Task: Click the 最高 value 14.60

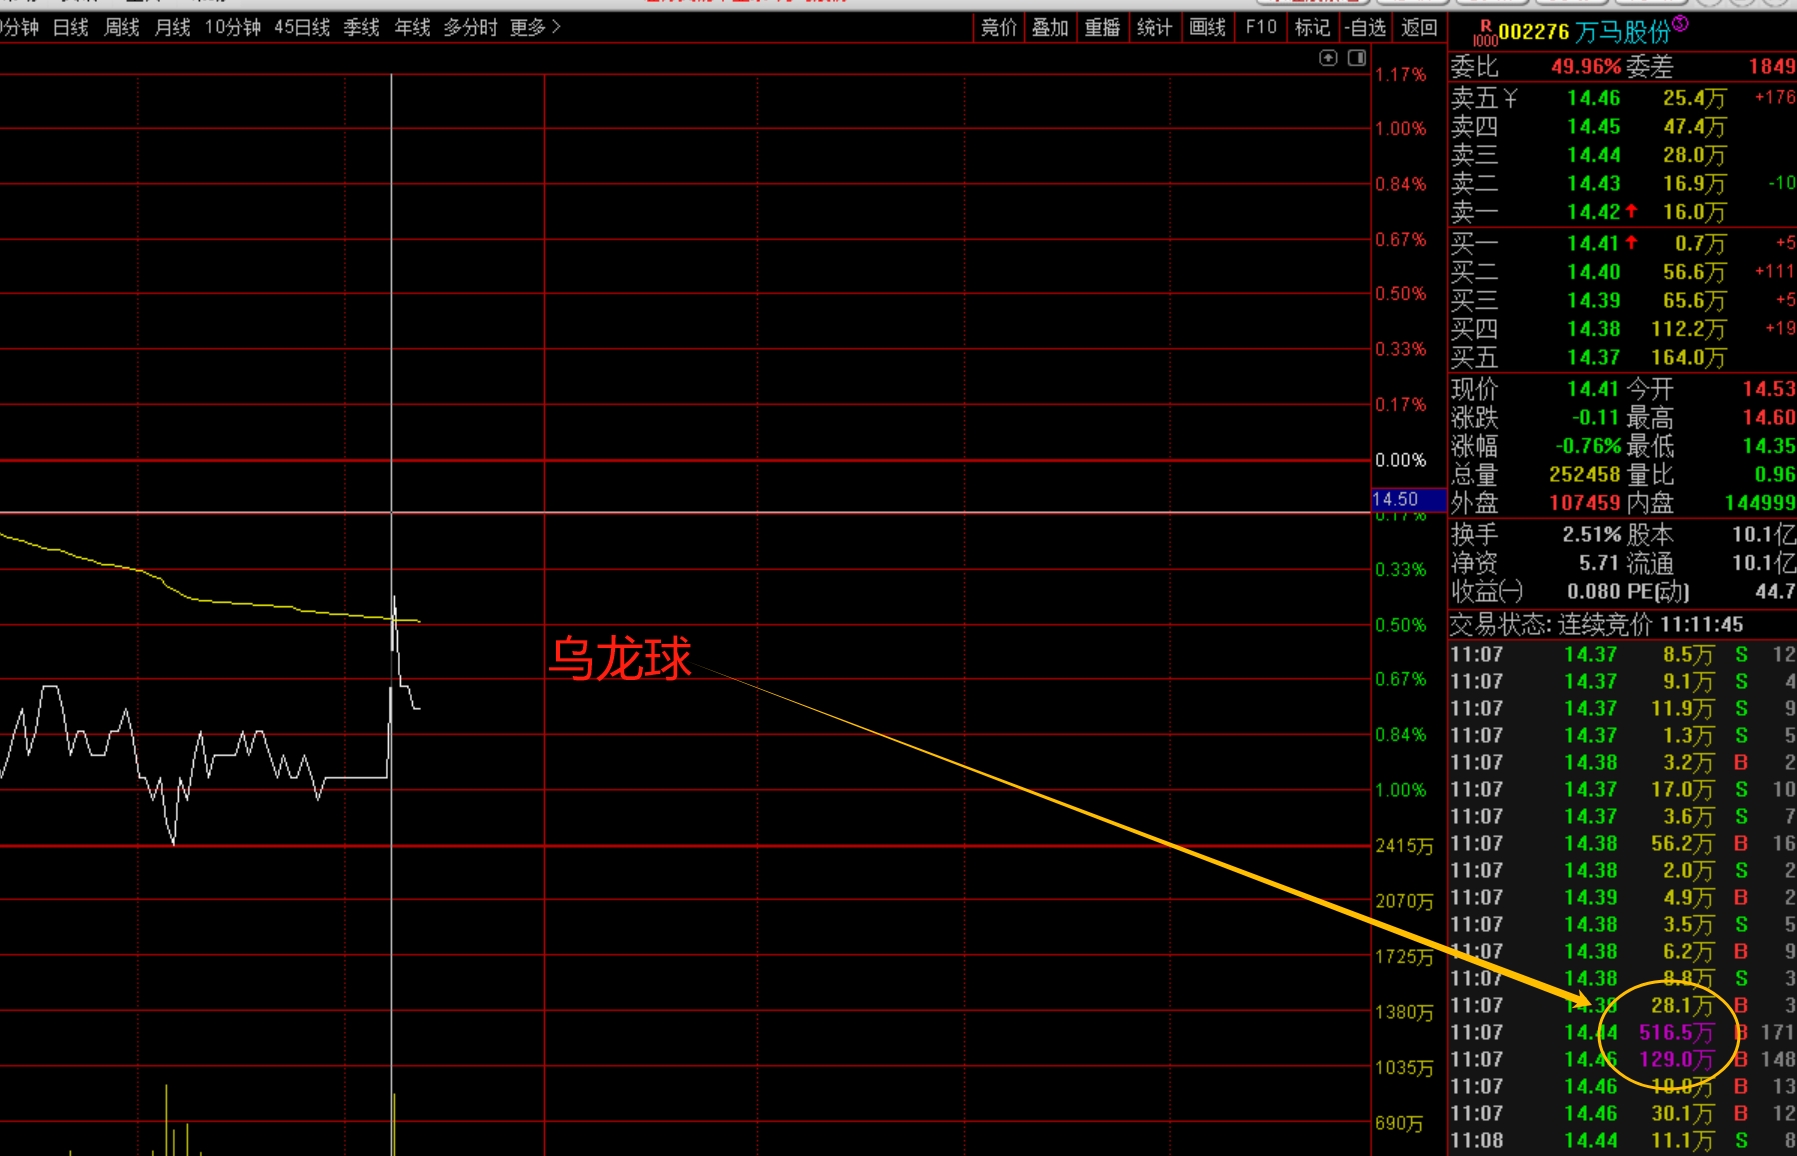Action: pos(1768,417)
